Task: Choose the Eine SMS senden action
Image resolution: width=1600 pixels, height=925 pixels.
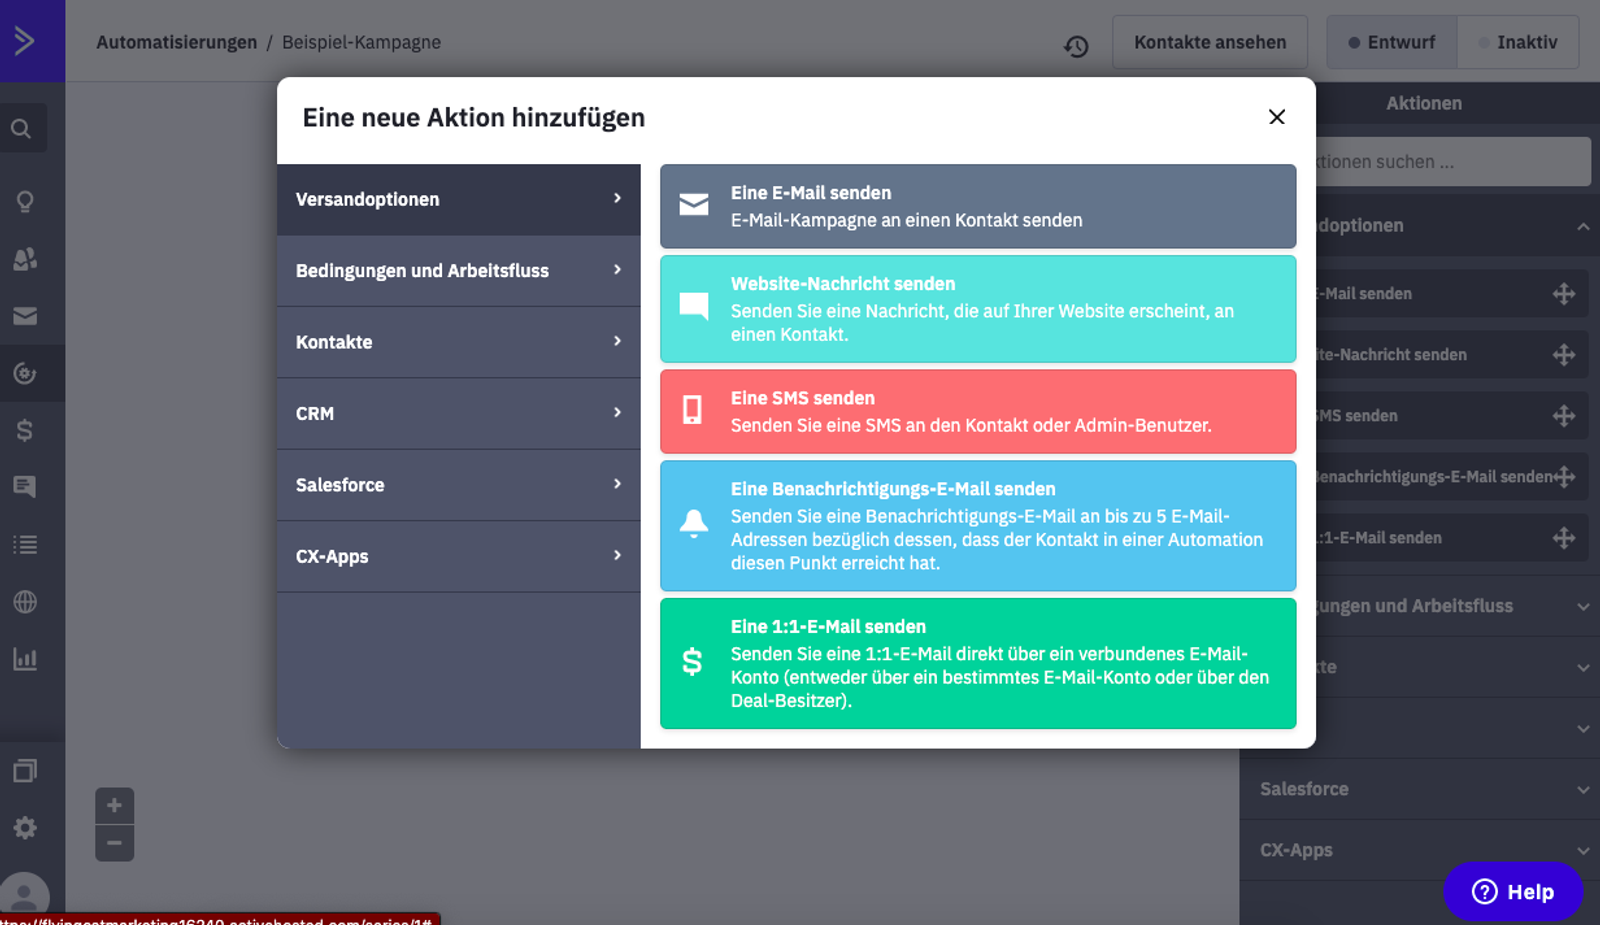Action: [977, 412]
